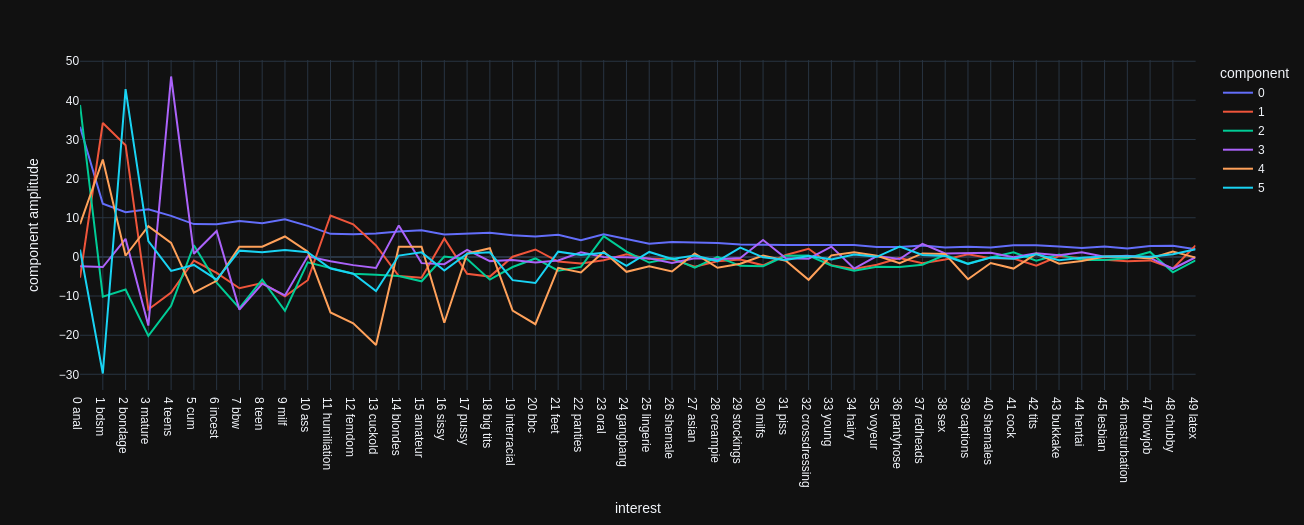Click the "32 crossdressing" x-axis tick label
Screen dimensions: 1304x525
click(x=806, y=442)
